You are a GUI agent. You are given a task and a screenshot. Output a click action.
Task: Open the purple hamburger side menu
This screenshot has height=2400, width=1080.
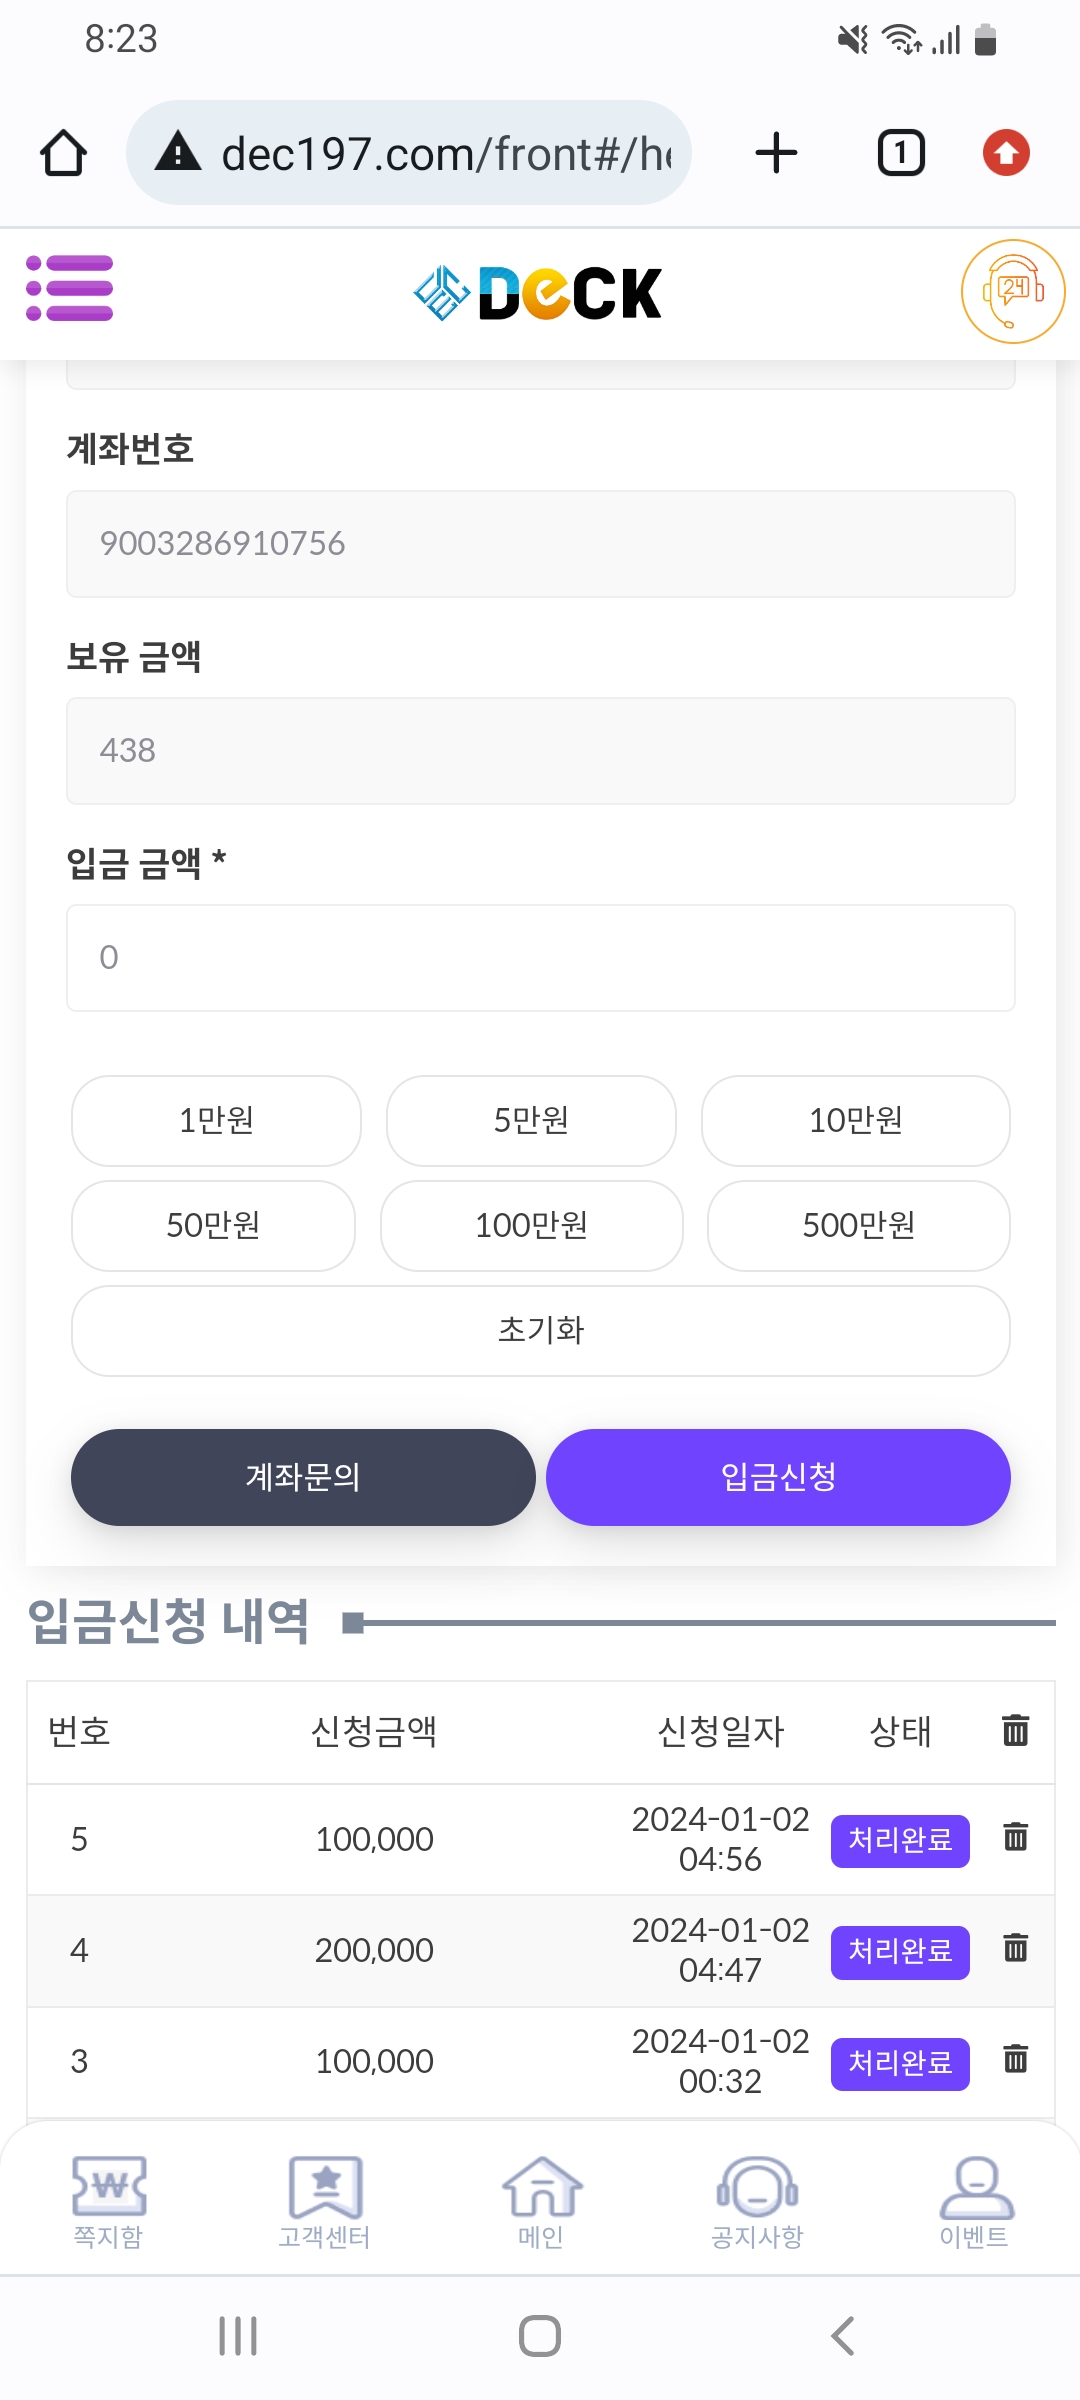click(70, 289)
